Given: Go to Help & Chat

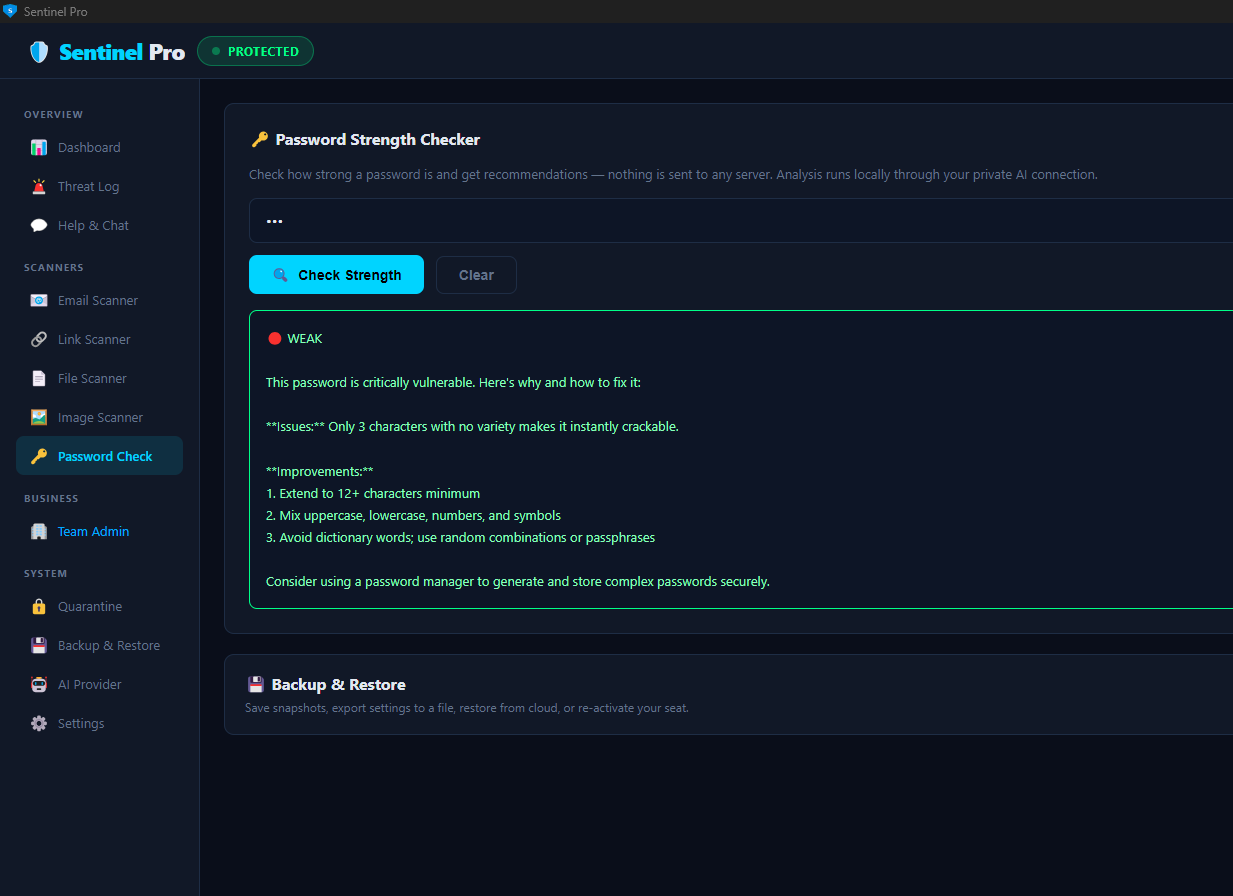Looking at the screenshot, I should point(99,225).
